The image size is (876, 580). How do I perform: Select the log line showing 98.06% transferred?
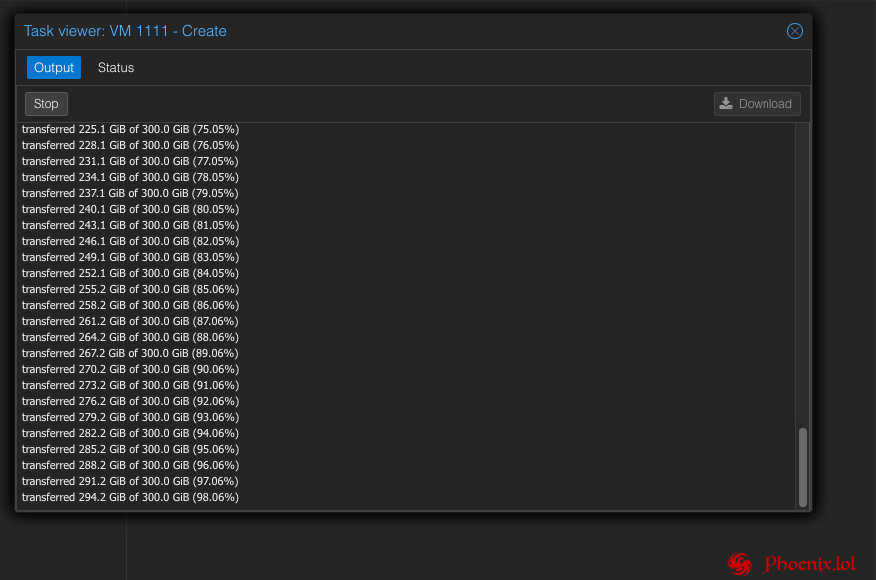[x=130, y=497]
